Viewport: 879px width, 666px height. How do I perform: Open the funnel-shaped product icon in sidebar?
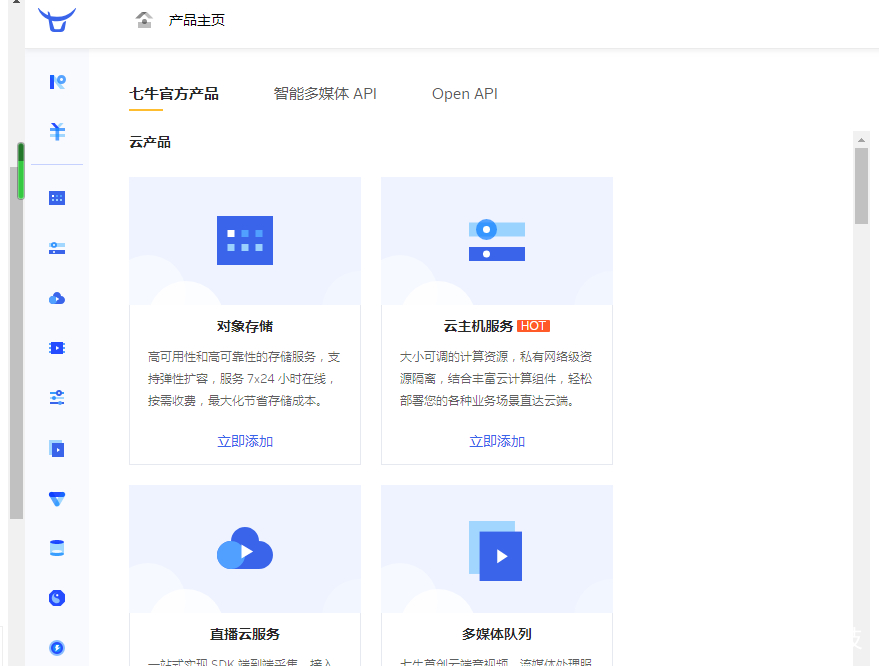pos(57,498)
